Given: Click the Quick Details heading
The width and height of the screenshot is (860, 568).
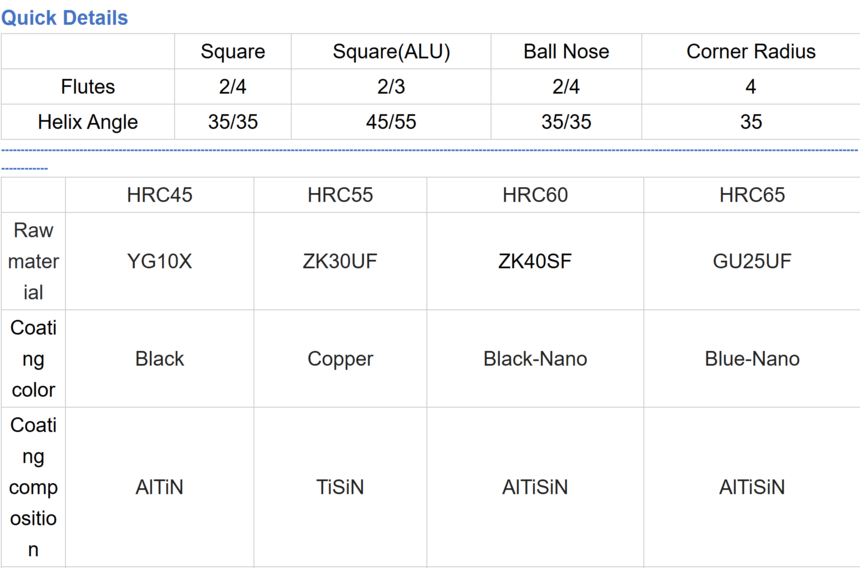Looking at the screenshot, I should [64, 17].
